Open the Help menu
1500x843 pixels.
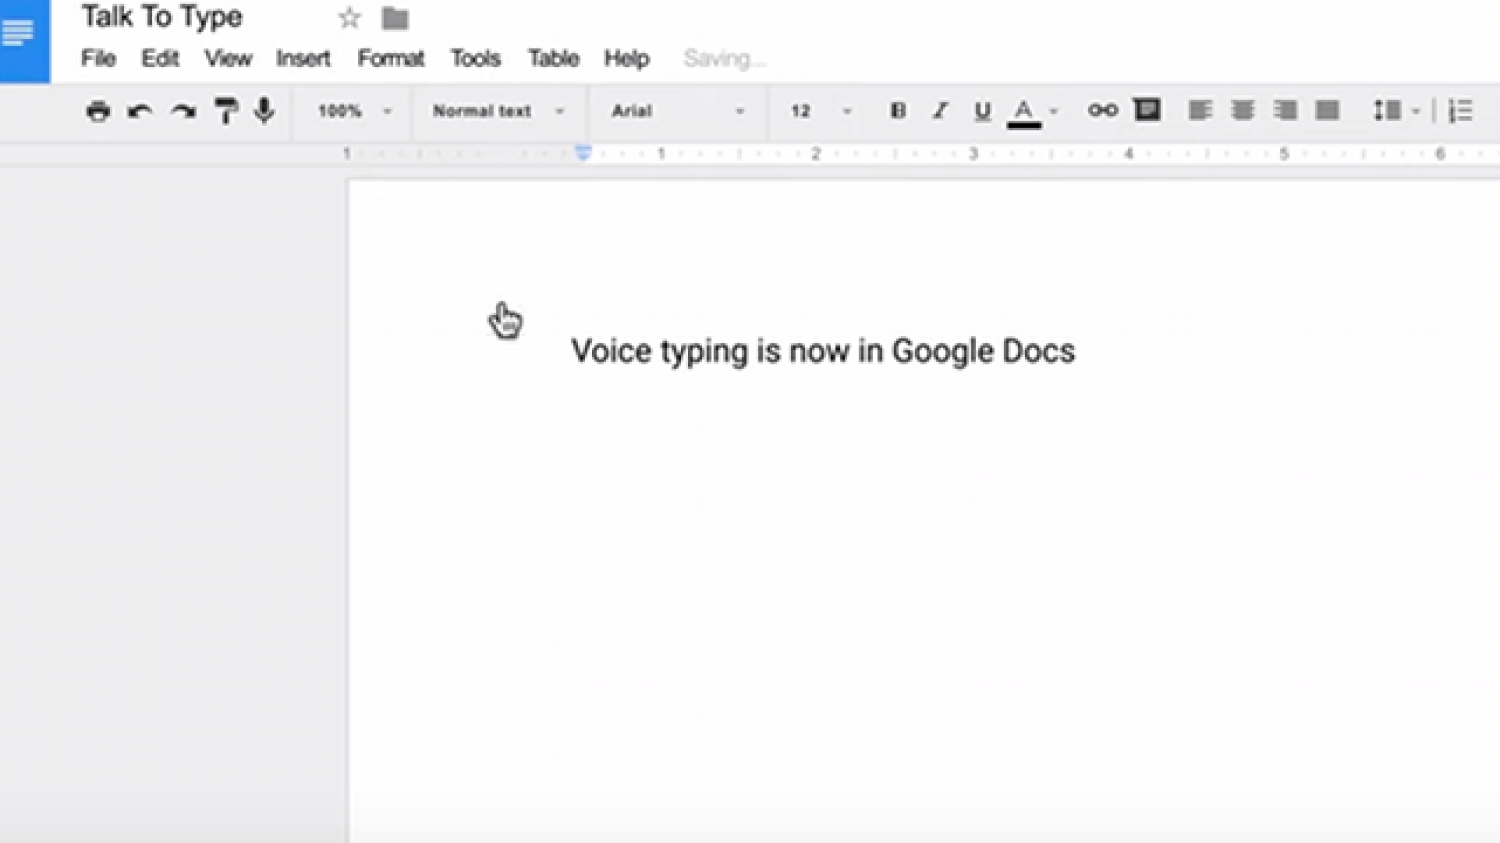click(x=627, y=58)
